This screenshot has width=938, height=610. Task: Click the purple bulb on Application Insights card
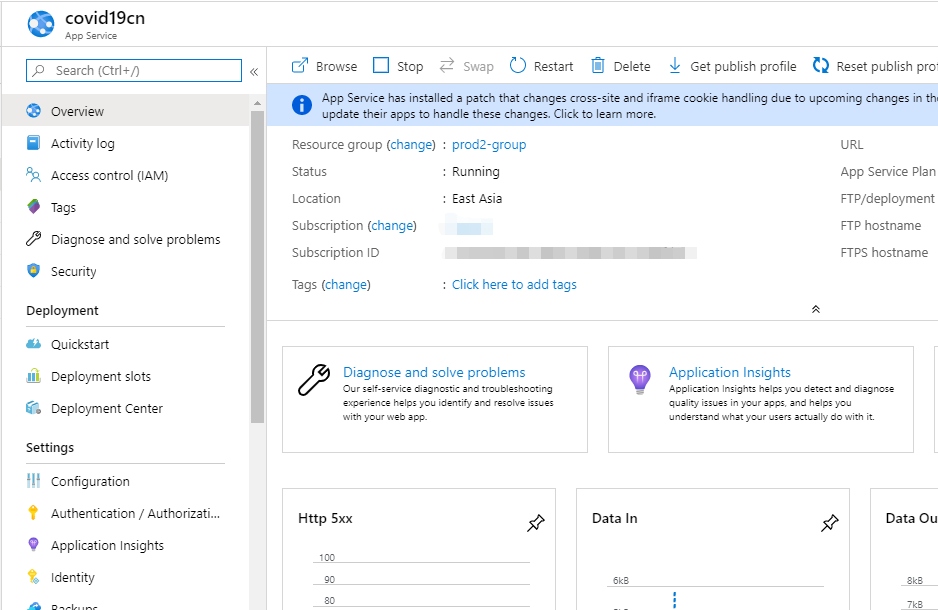[639, 379]
